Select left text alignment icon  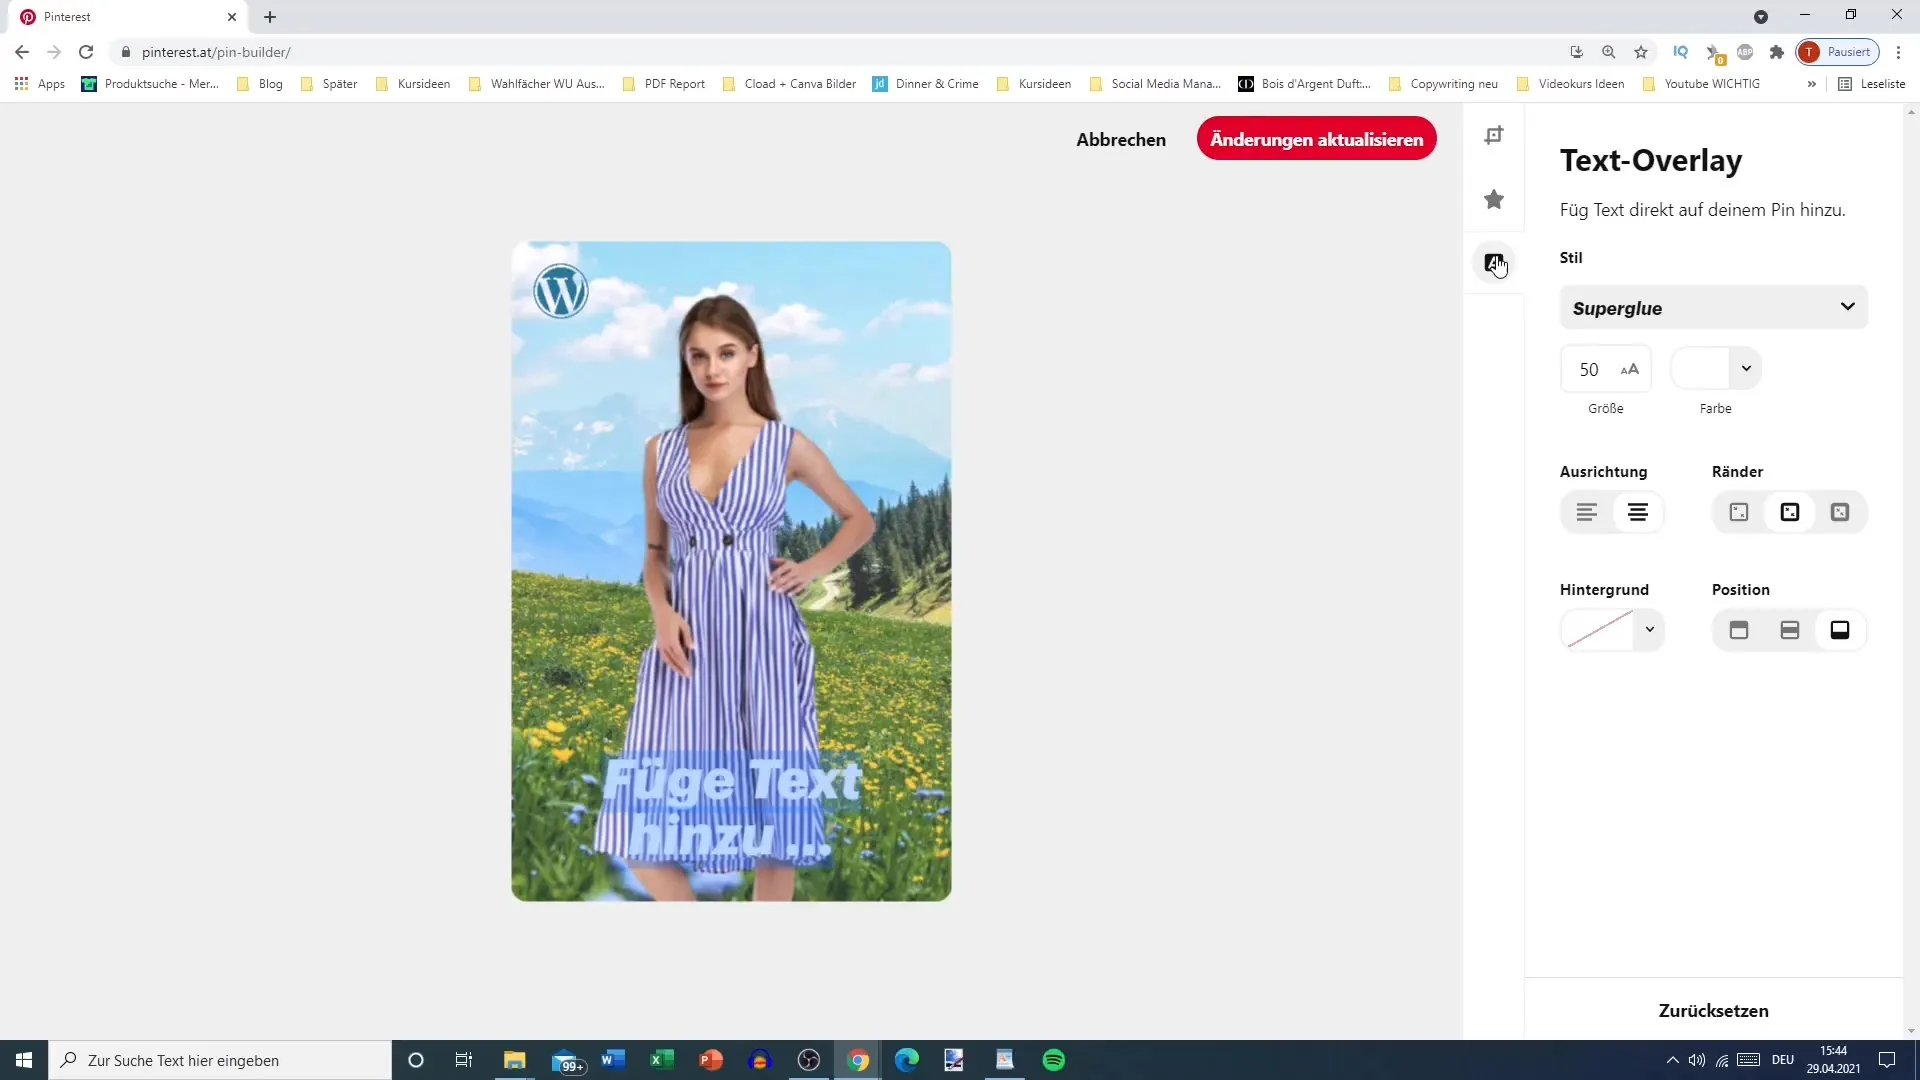(1590, 512)
